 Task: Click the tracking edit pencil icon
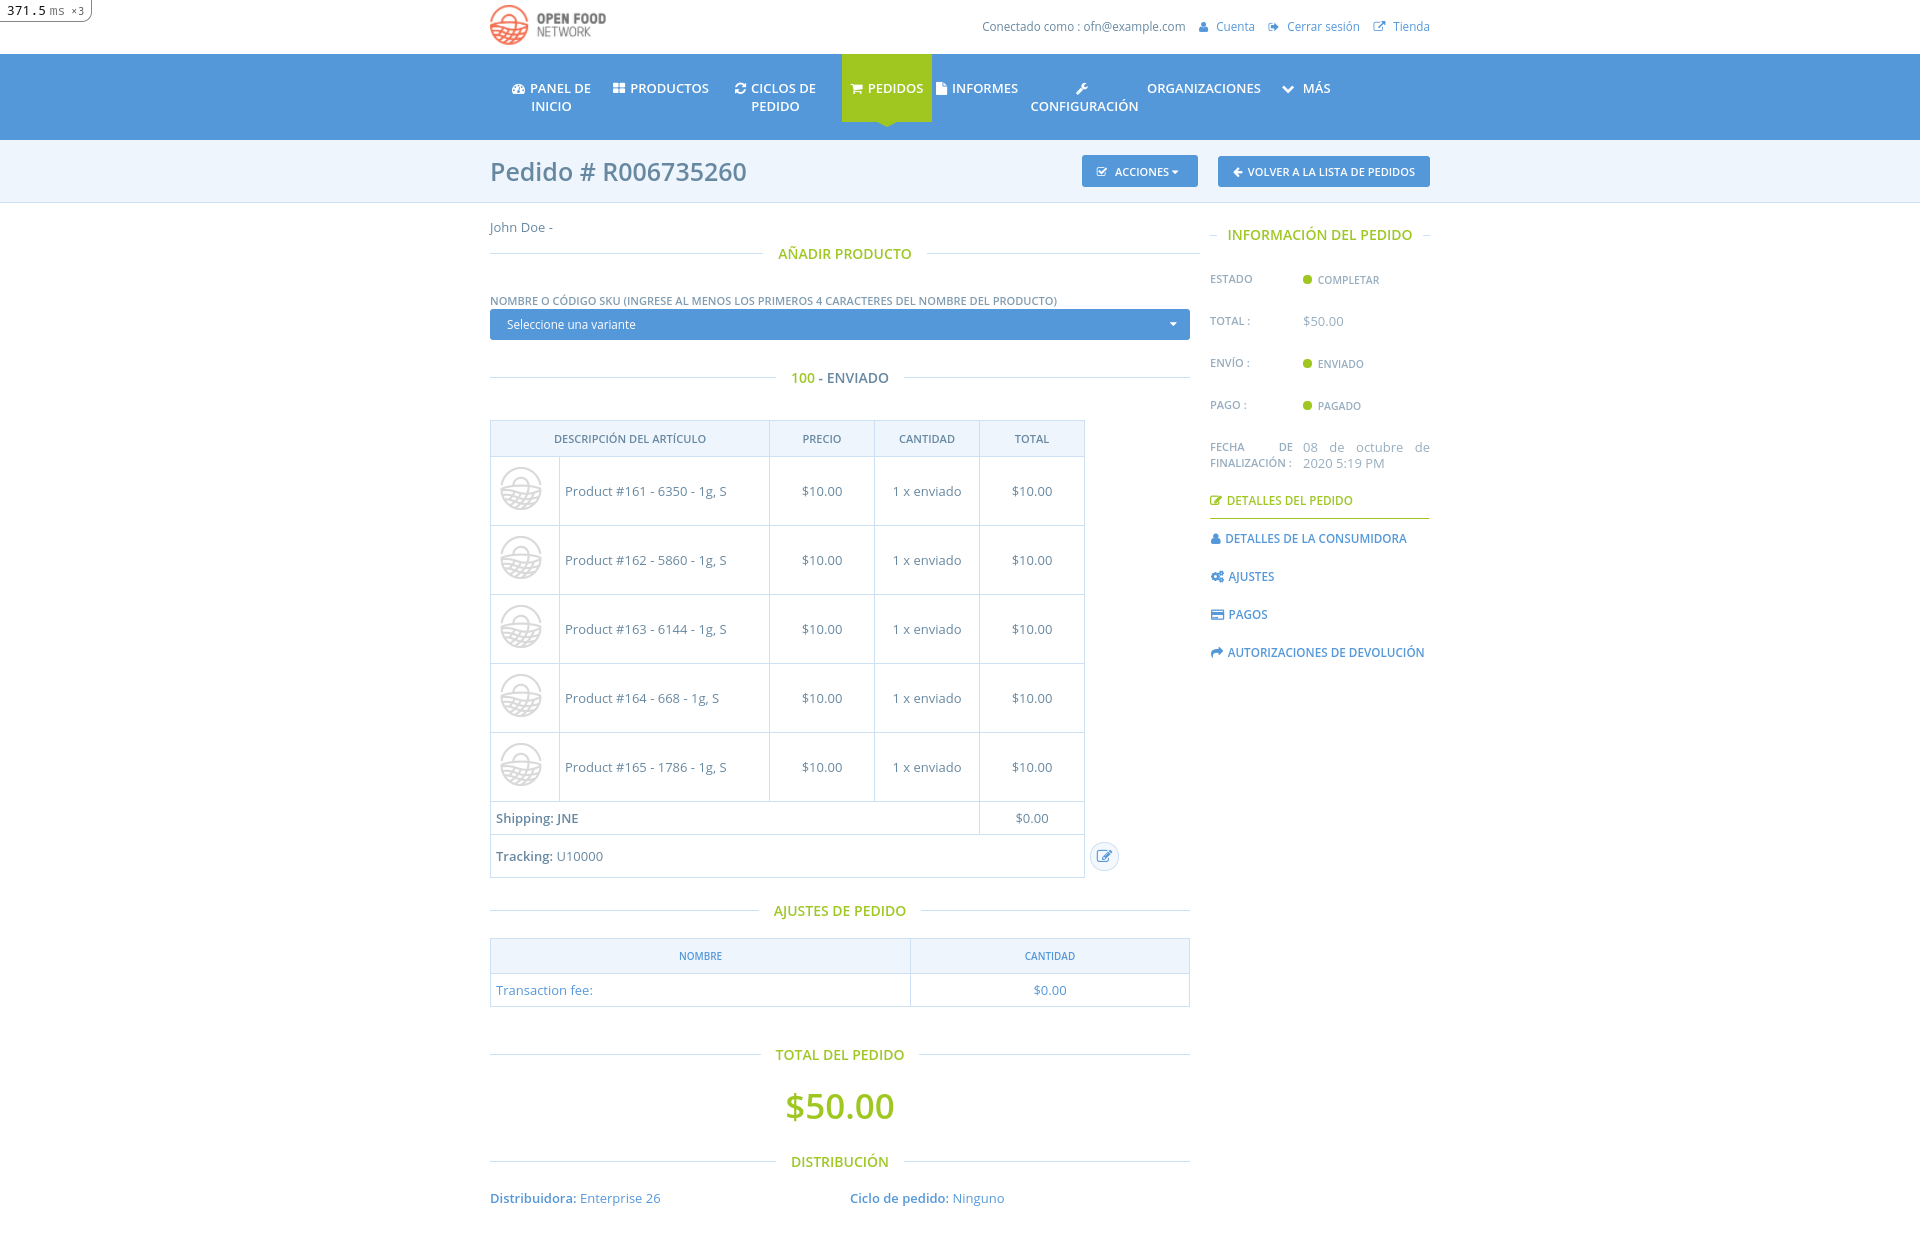click(x=1104, y=856)
